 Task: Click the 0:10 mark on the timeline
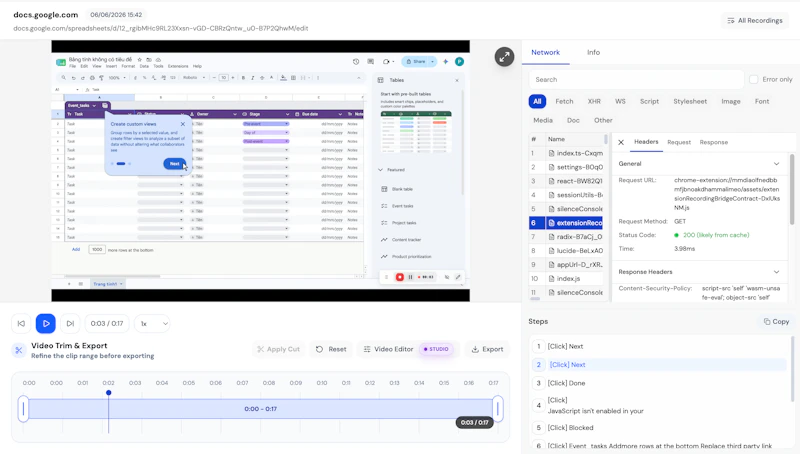322,383
